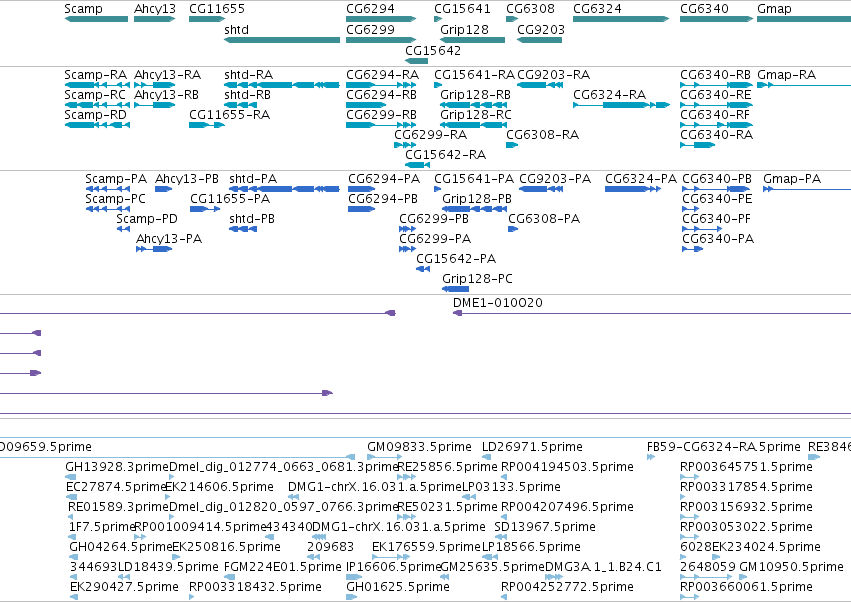851x602 pixels.
Task: Click EST label RE01589.3prime
Action: coord(118,507)
